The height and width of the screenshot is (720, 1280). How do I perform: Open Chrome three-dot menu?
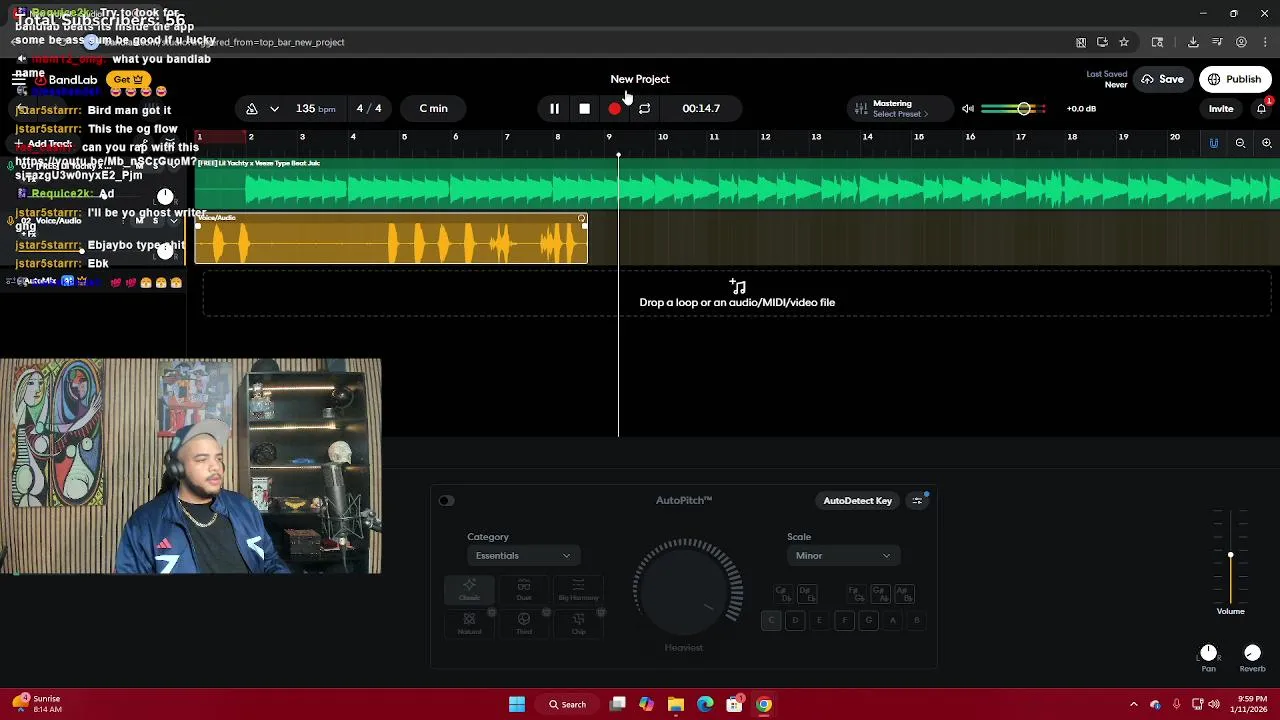1265,42
